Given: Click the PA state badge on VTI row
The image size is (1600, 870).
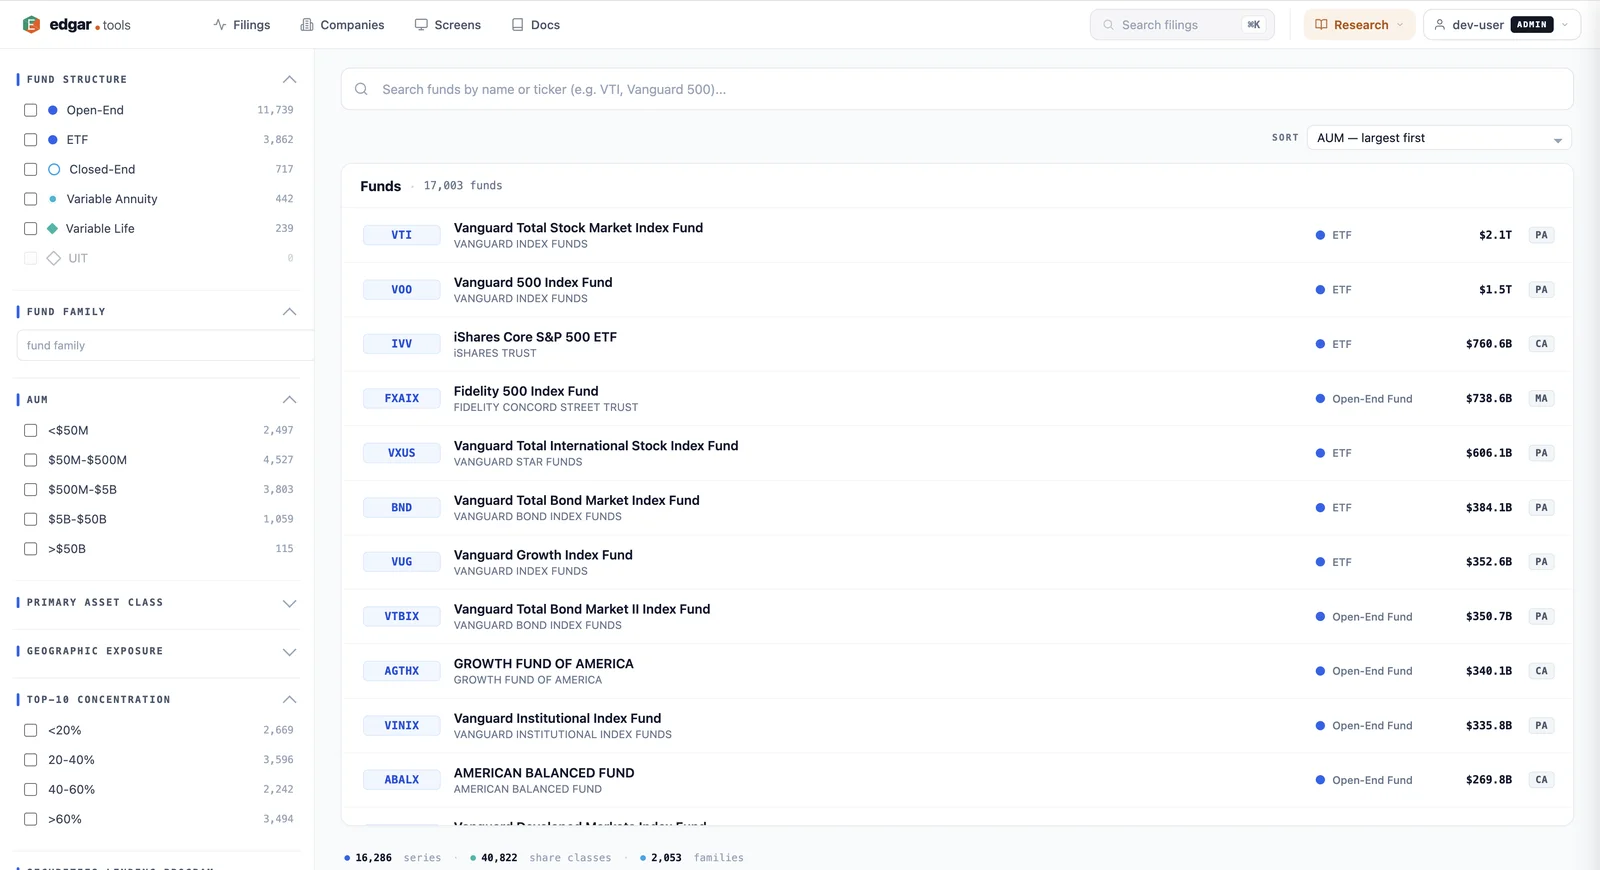Looking at the screenshot, I should tap(1541, 235).
